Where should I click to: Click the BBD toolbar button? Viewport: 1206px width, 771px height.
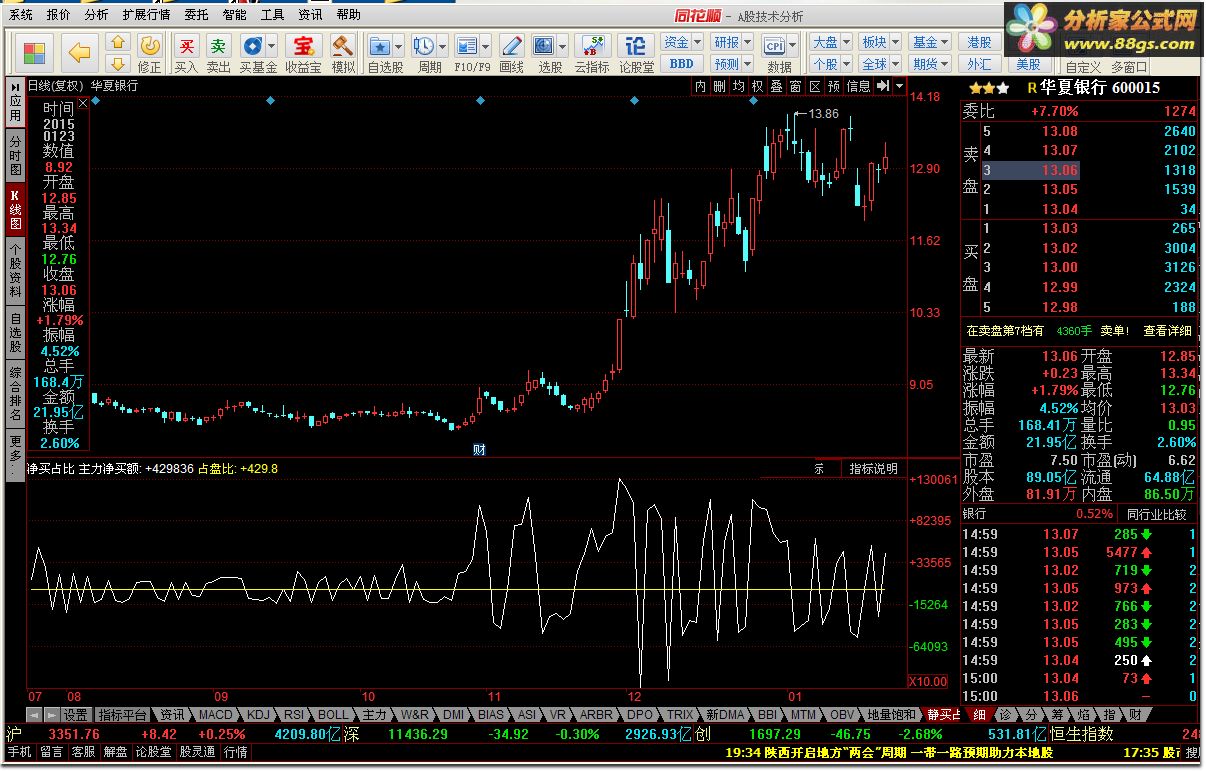point(681,64)
